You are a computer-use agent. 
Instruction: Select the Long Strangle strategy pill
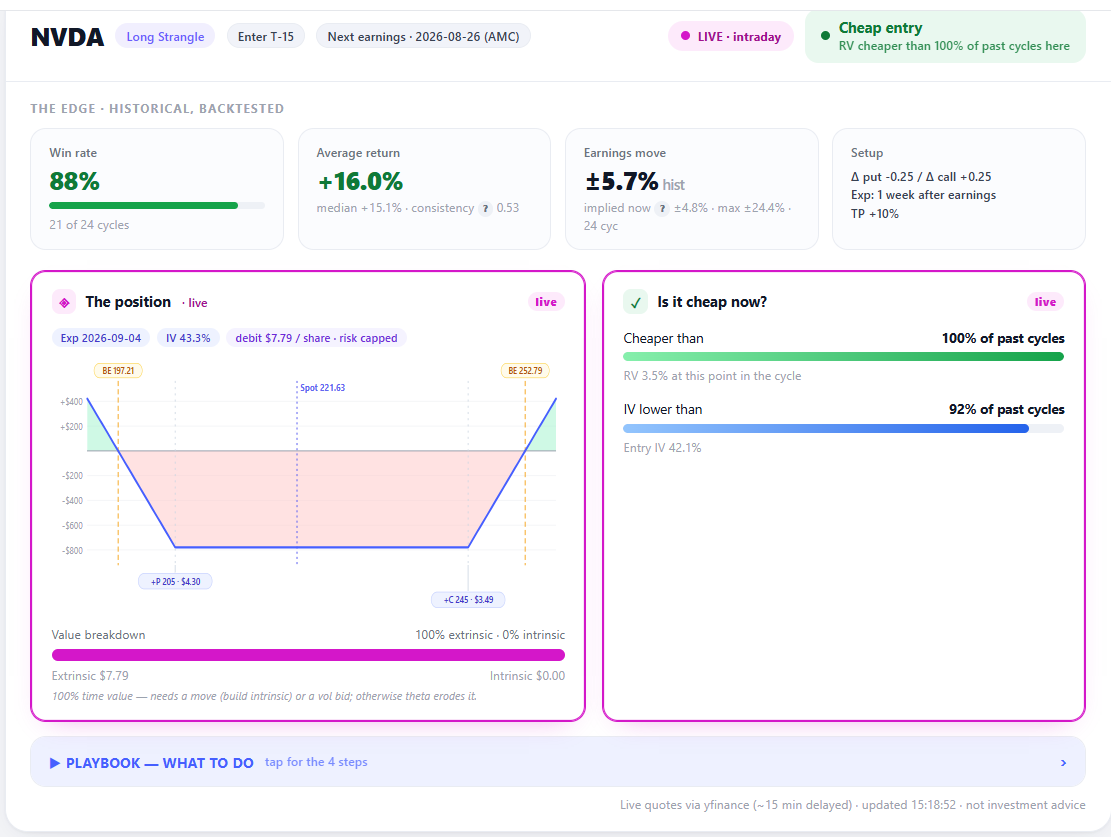pyautogui.click(x=165, y=37)
